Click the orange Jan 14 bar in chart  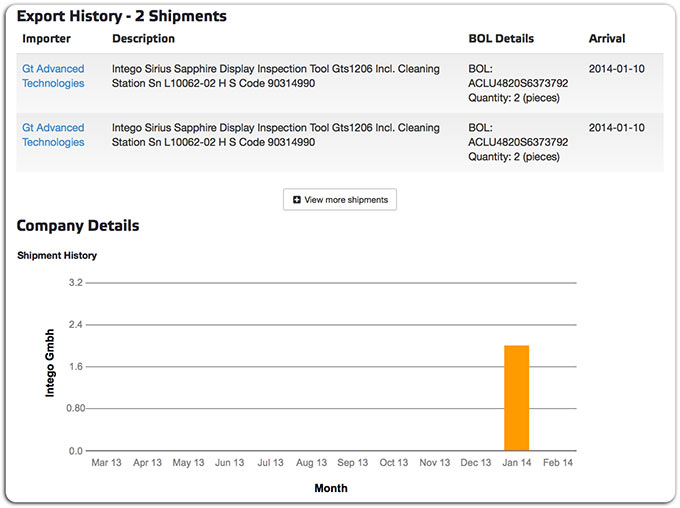[x=517, y=398]
